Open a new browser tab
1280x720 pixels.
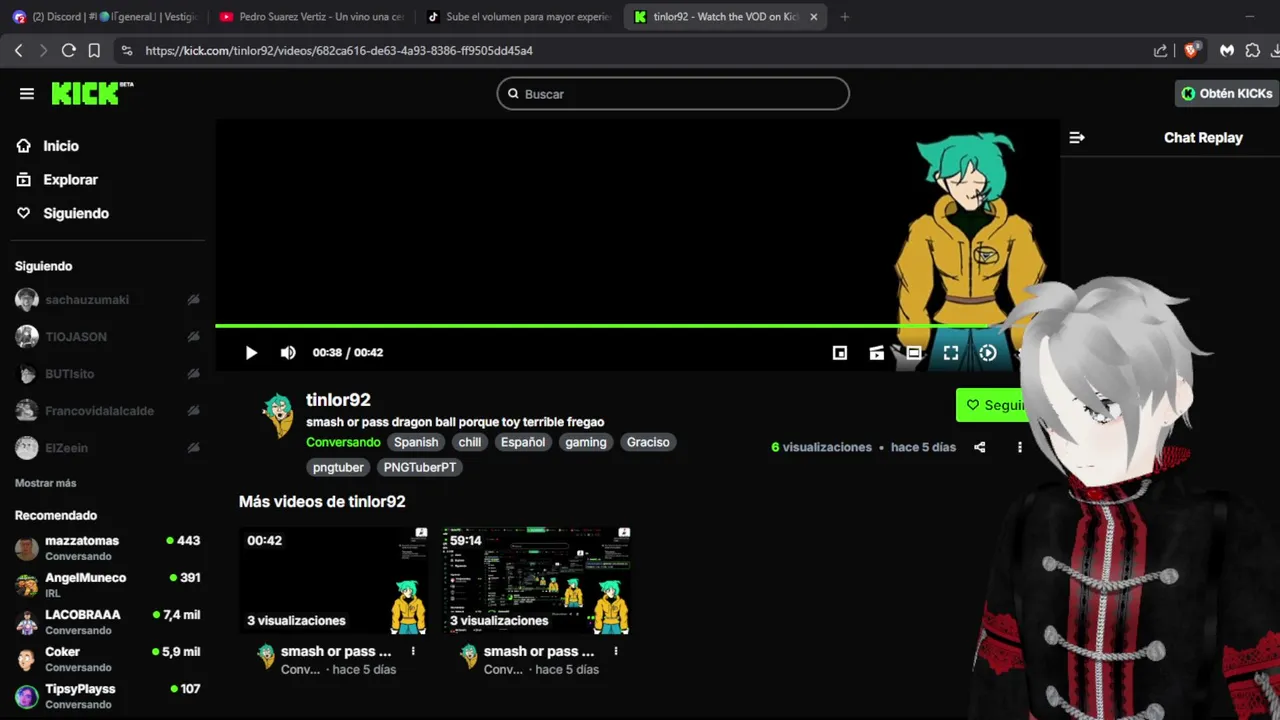click(x=845, y=17)
